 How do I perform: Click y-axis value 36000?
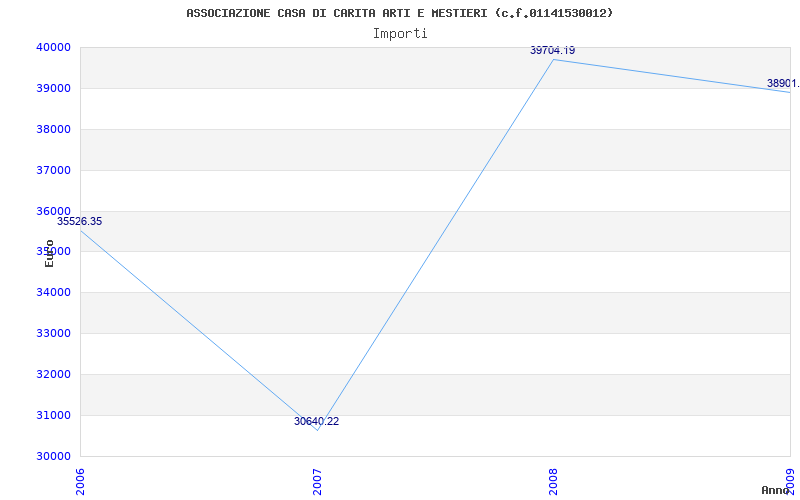pyautogui.click(x=53, y=211)
